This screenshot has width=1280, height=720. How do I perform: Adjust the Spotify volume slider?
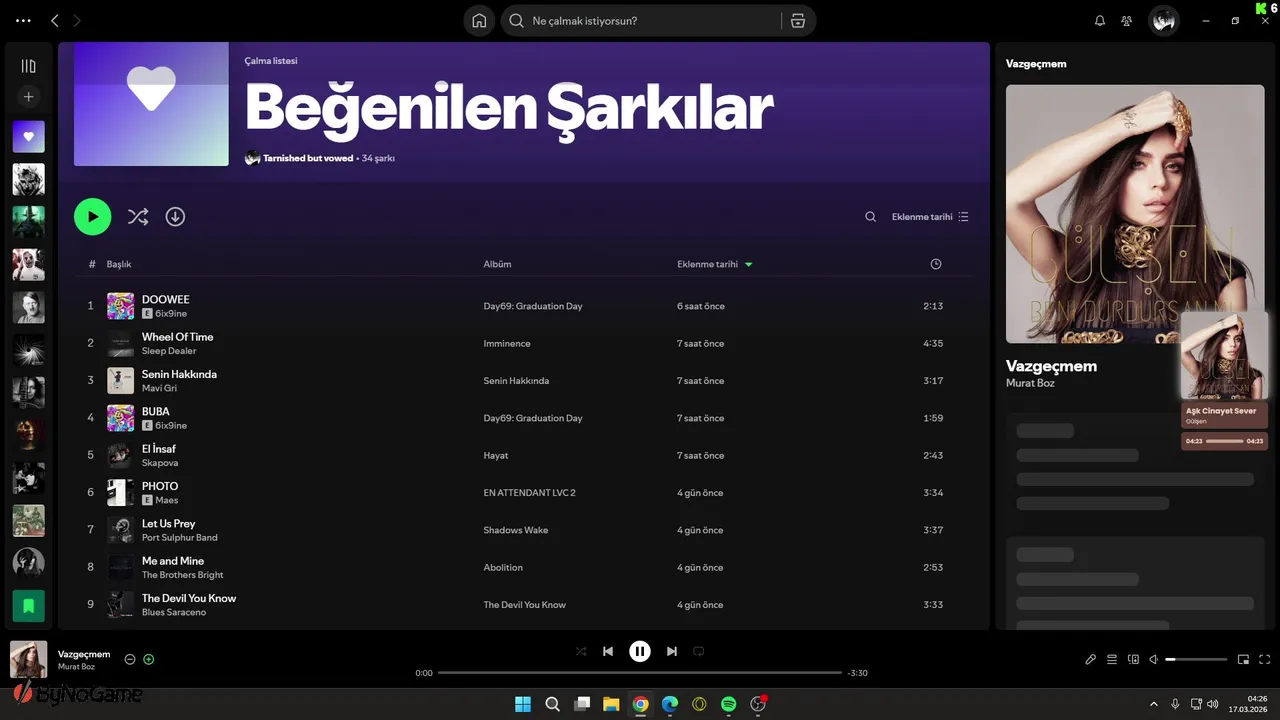1196,659
